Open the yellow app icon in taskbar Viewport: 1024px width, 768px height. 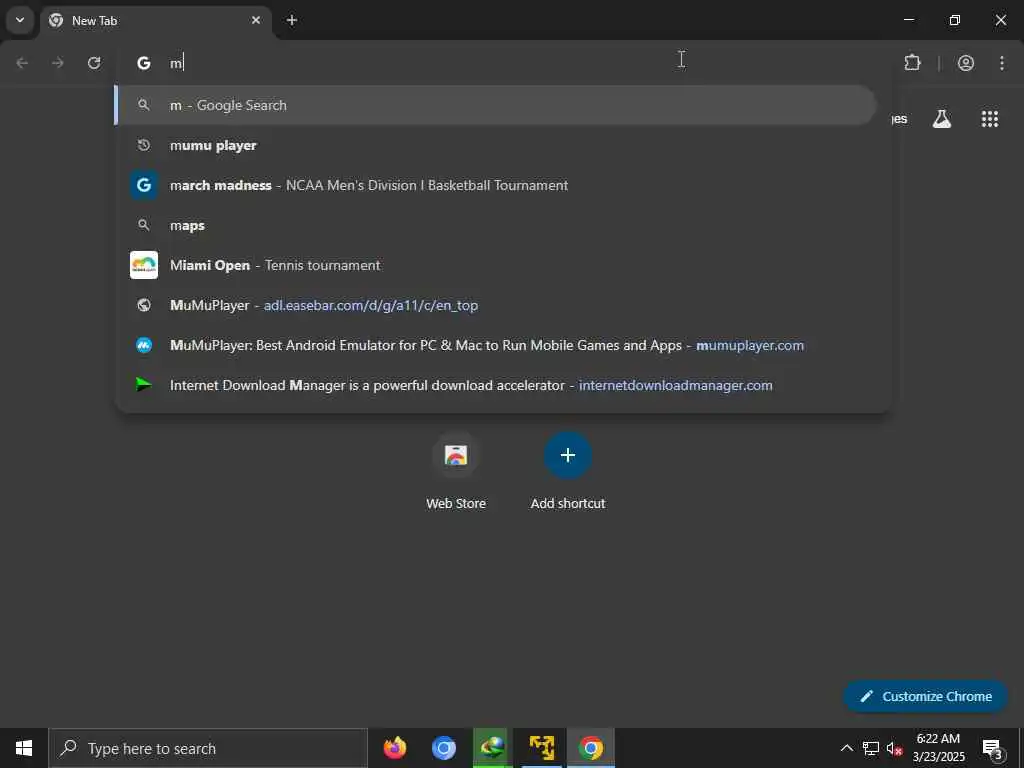click(541, 748)
